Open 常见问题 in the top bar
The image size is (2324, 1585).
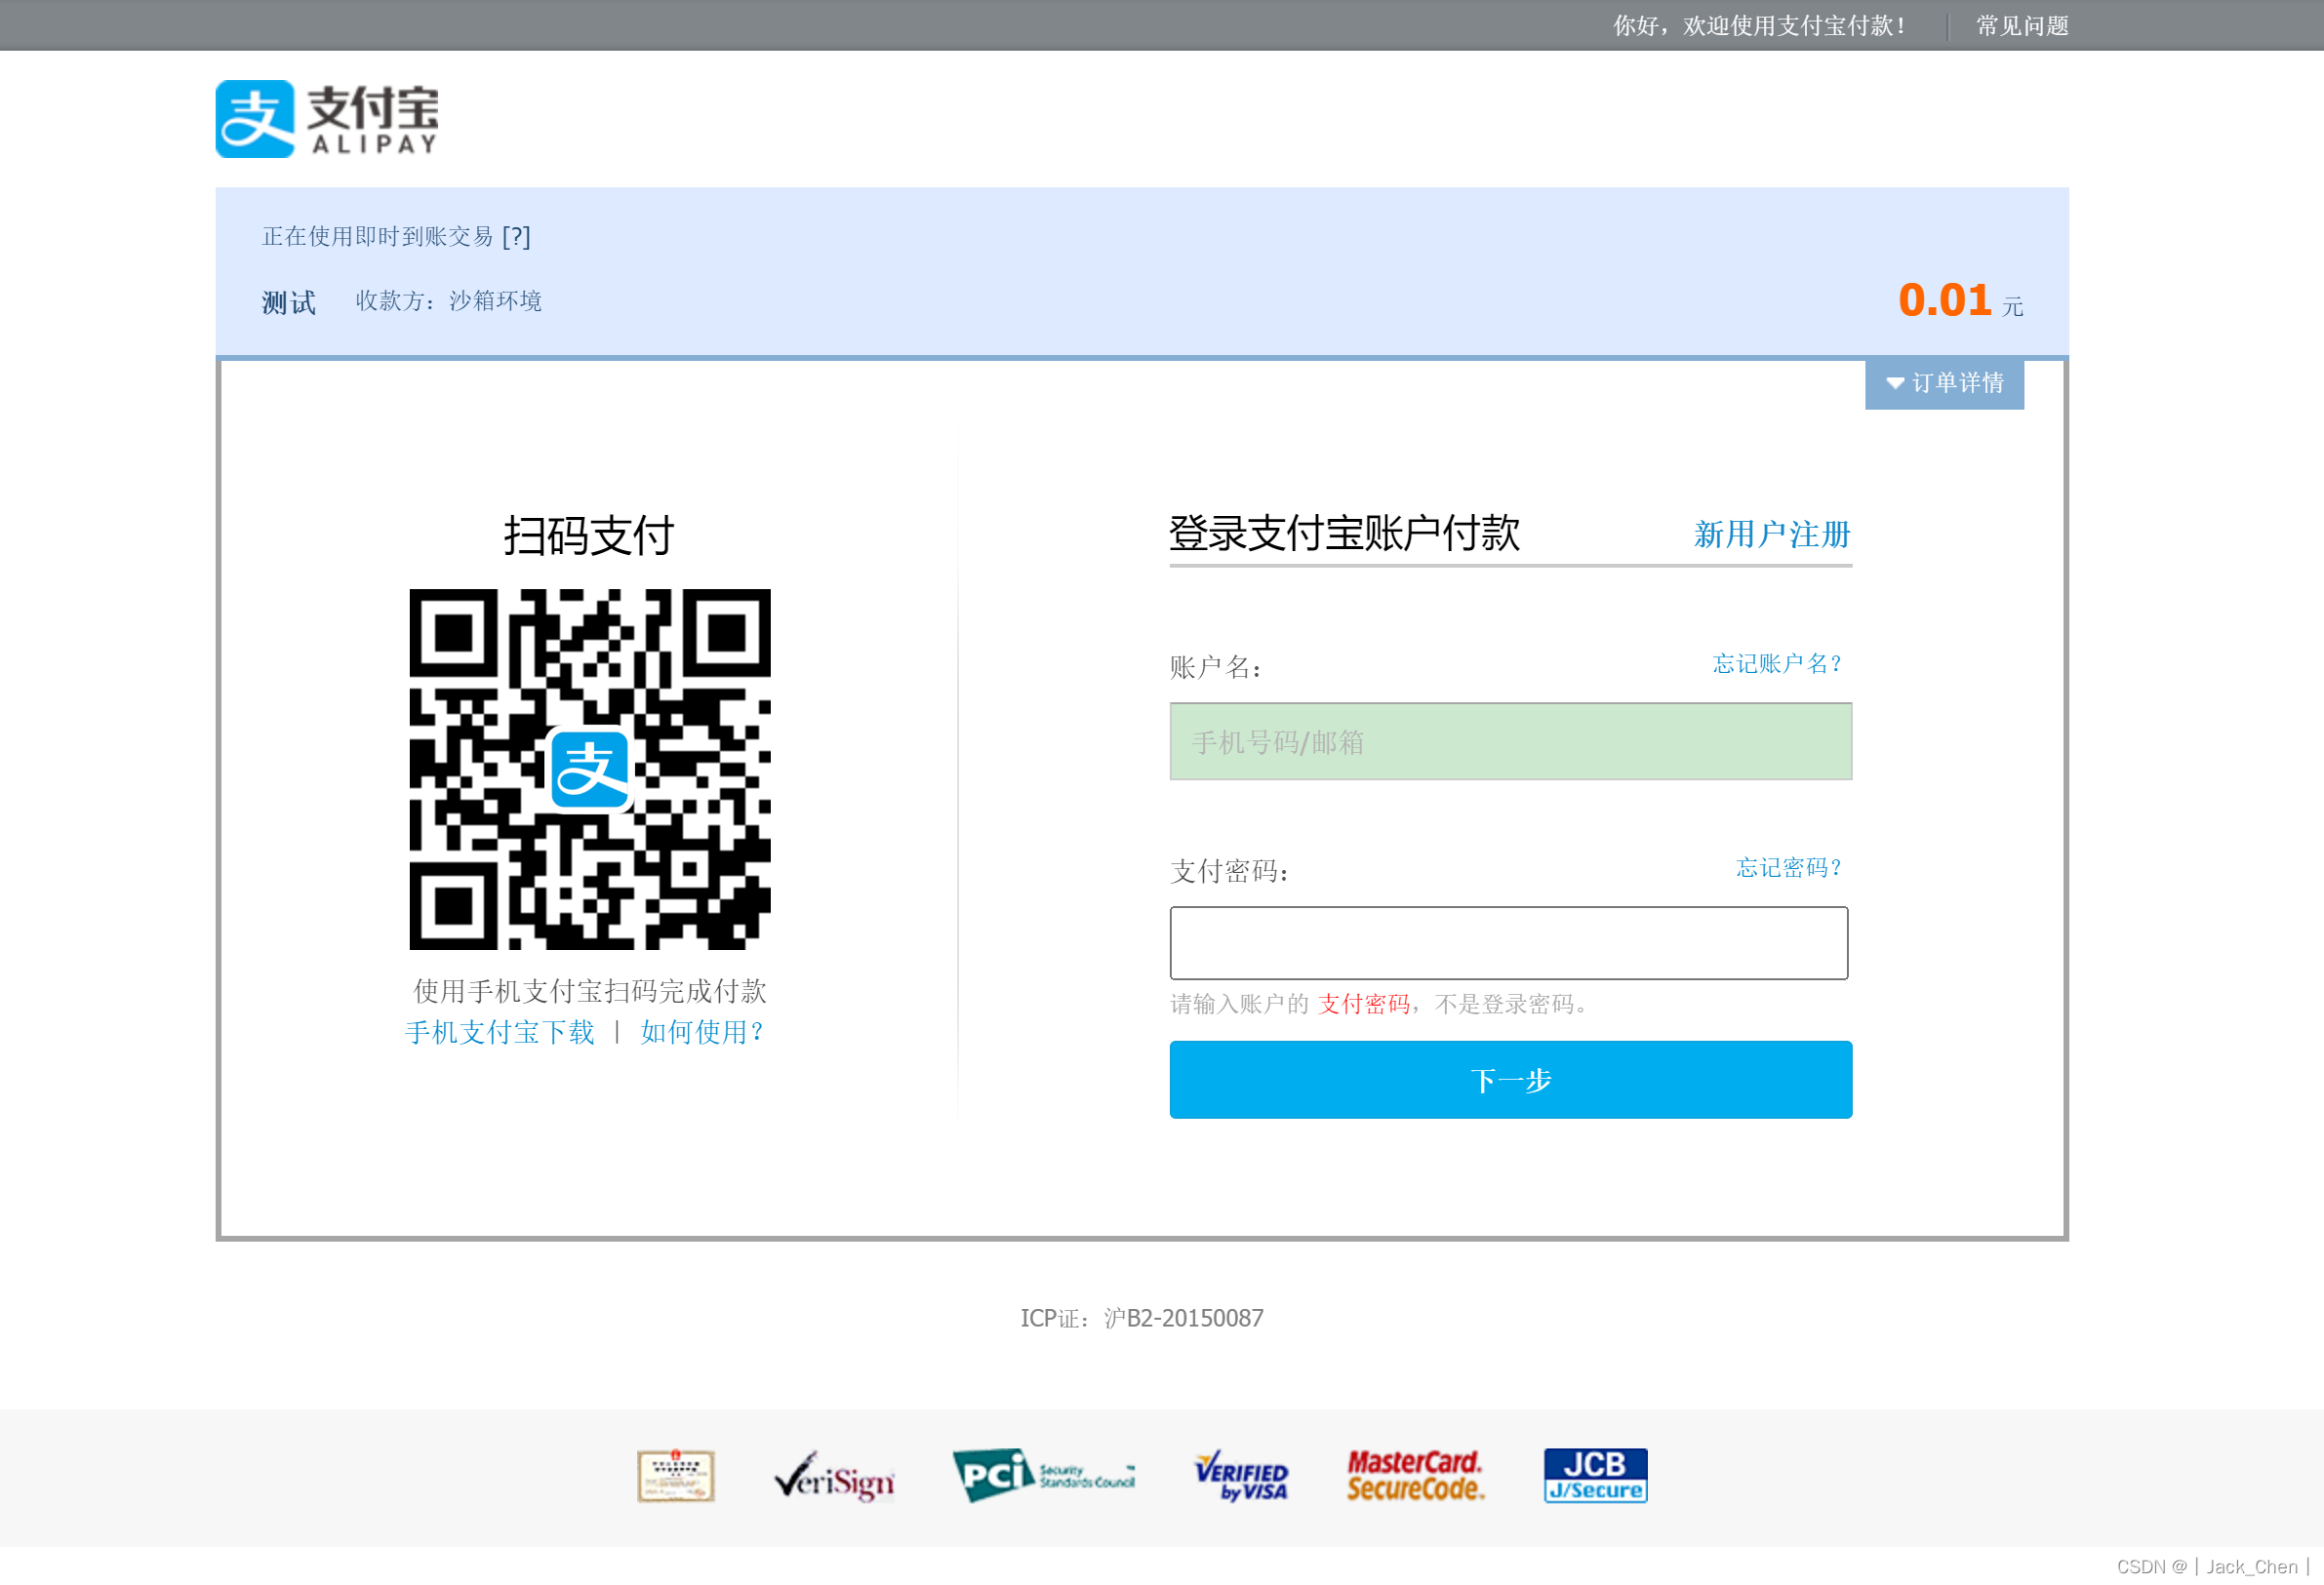(2021, 26)
